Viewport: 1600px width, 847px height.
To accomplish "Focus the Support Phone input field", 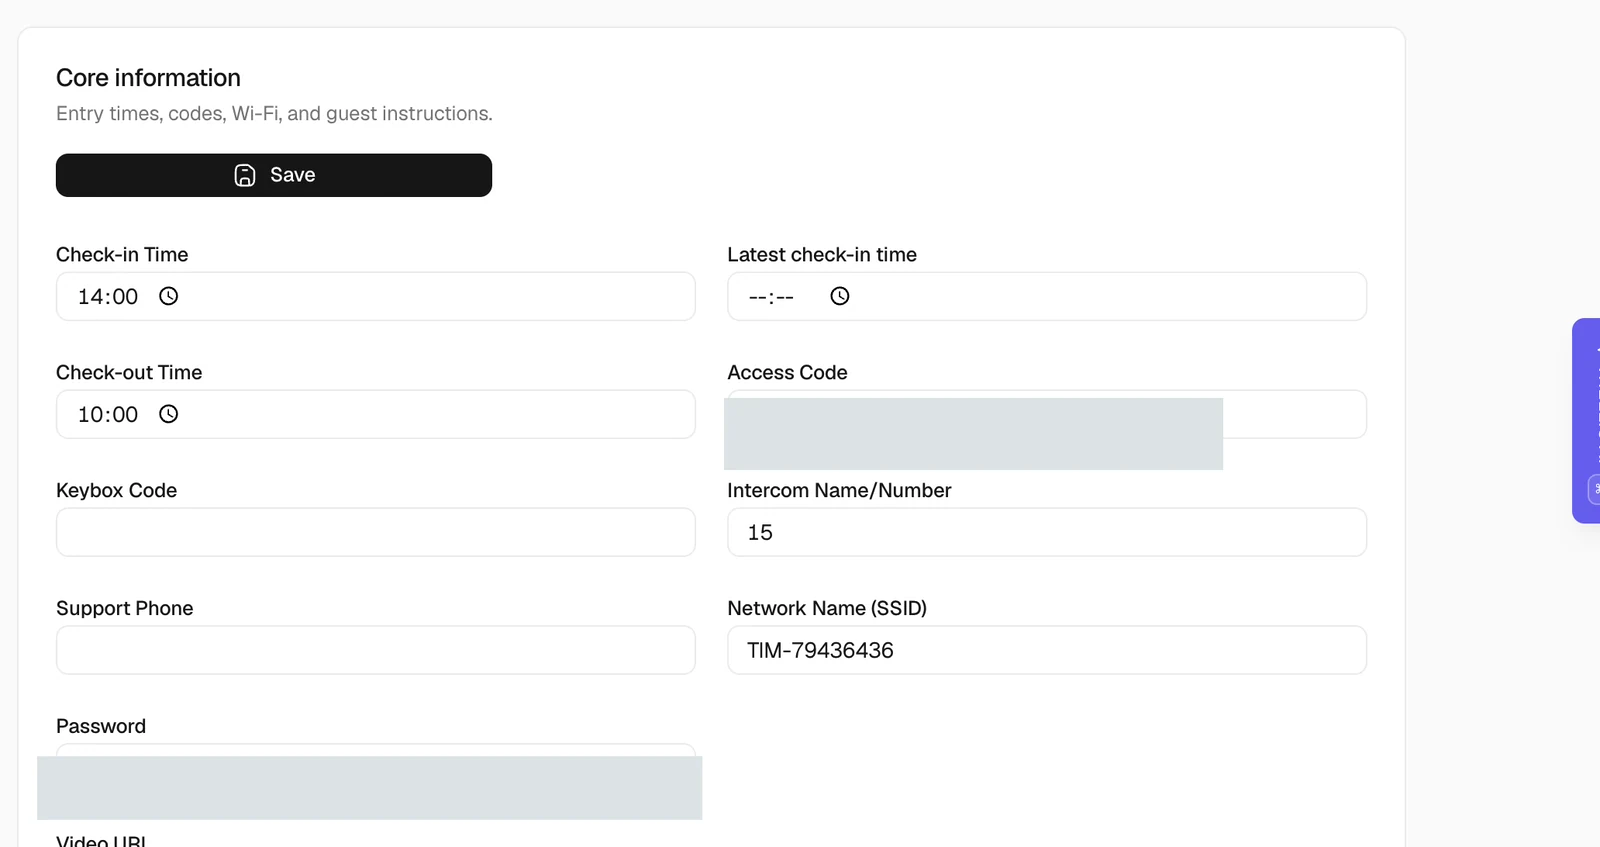I will 376,650.
